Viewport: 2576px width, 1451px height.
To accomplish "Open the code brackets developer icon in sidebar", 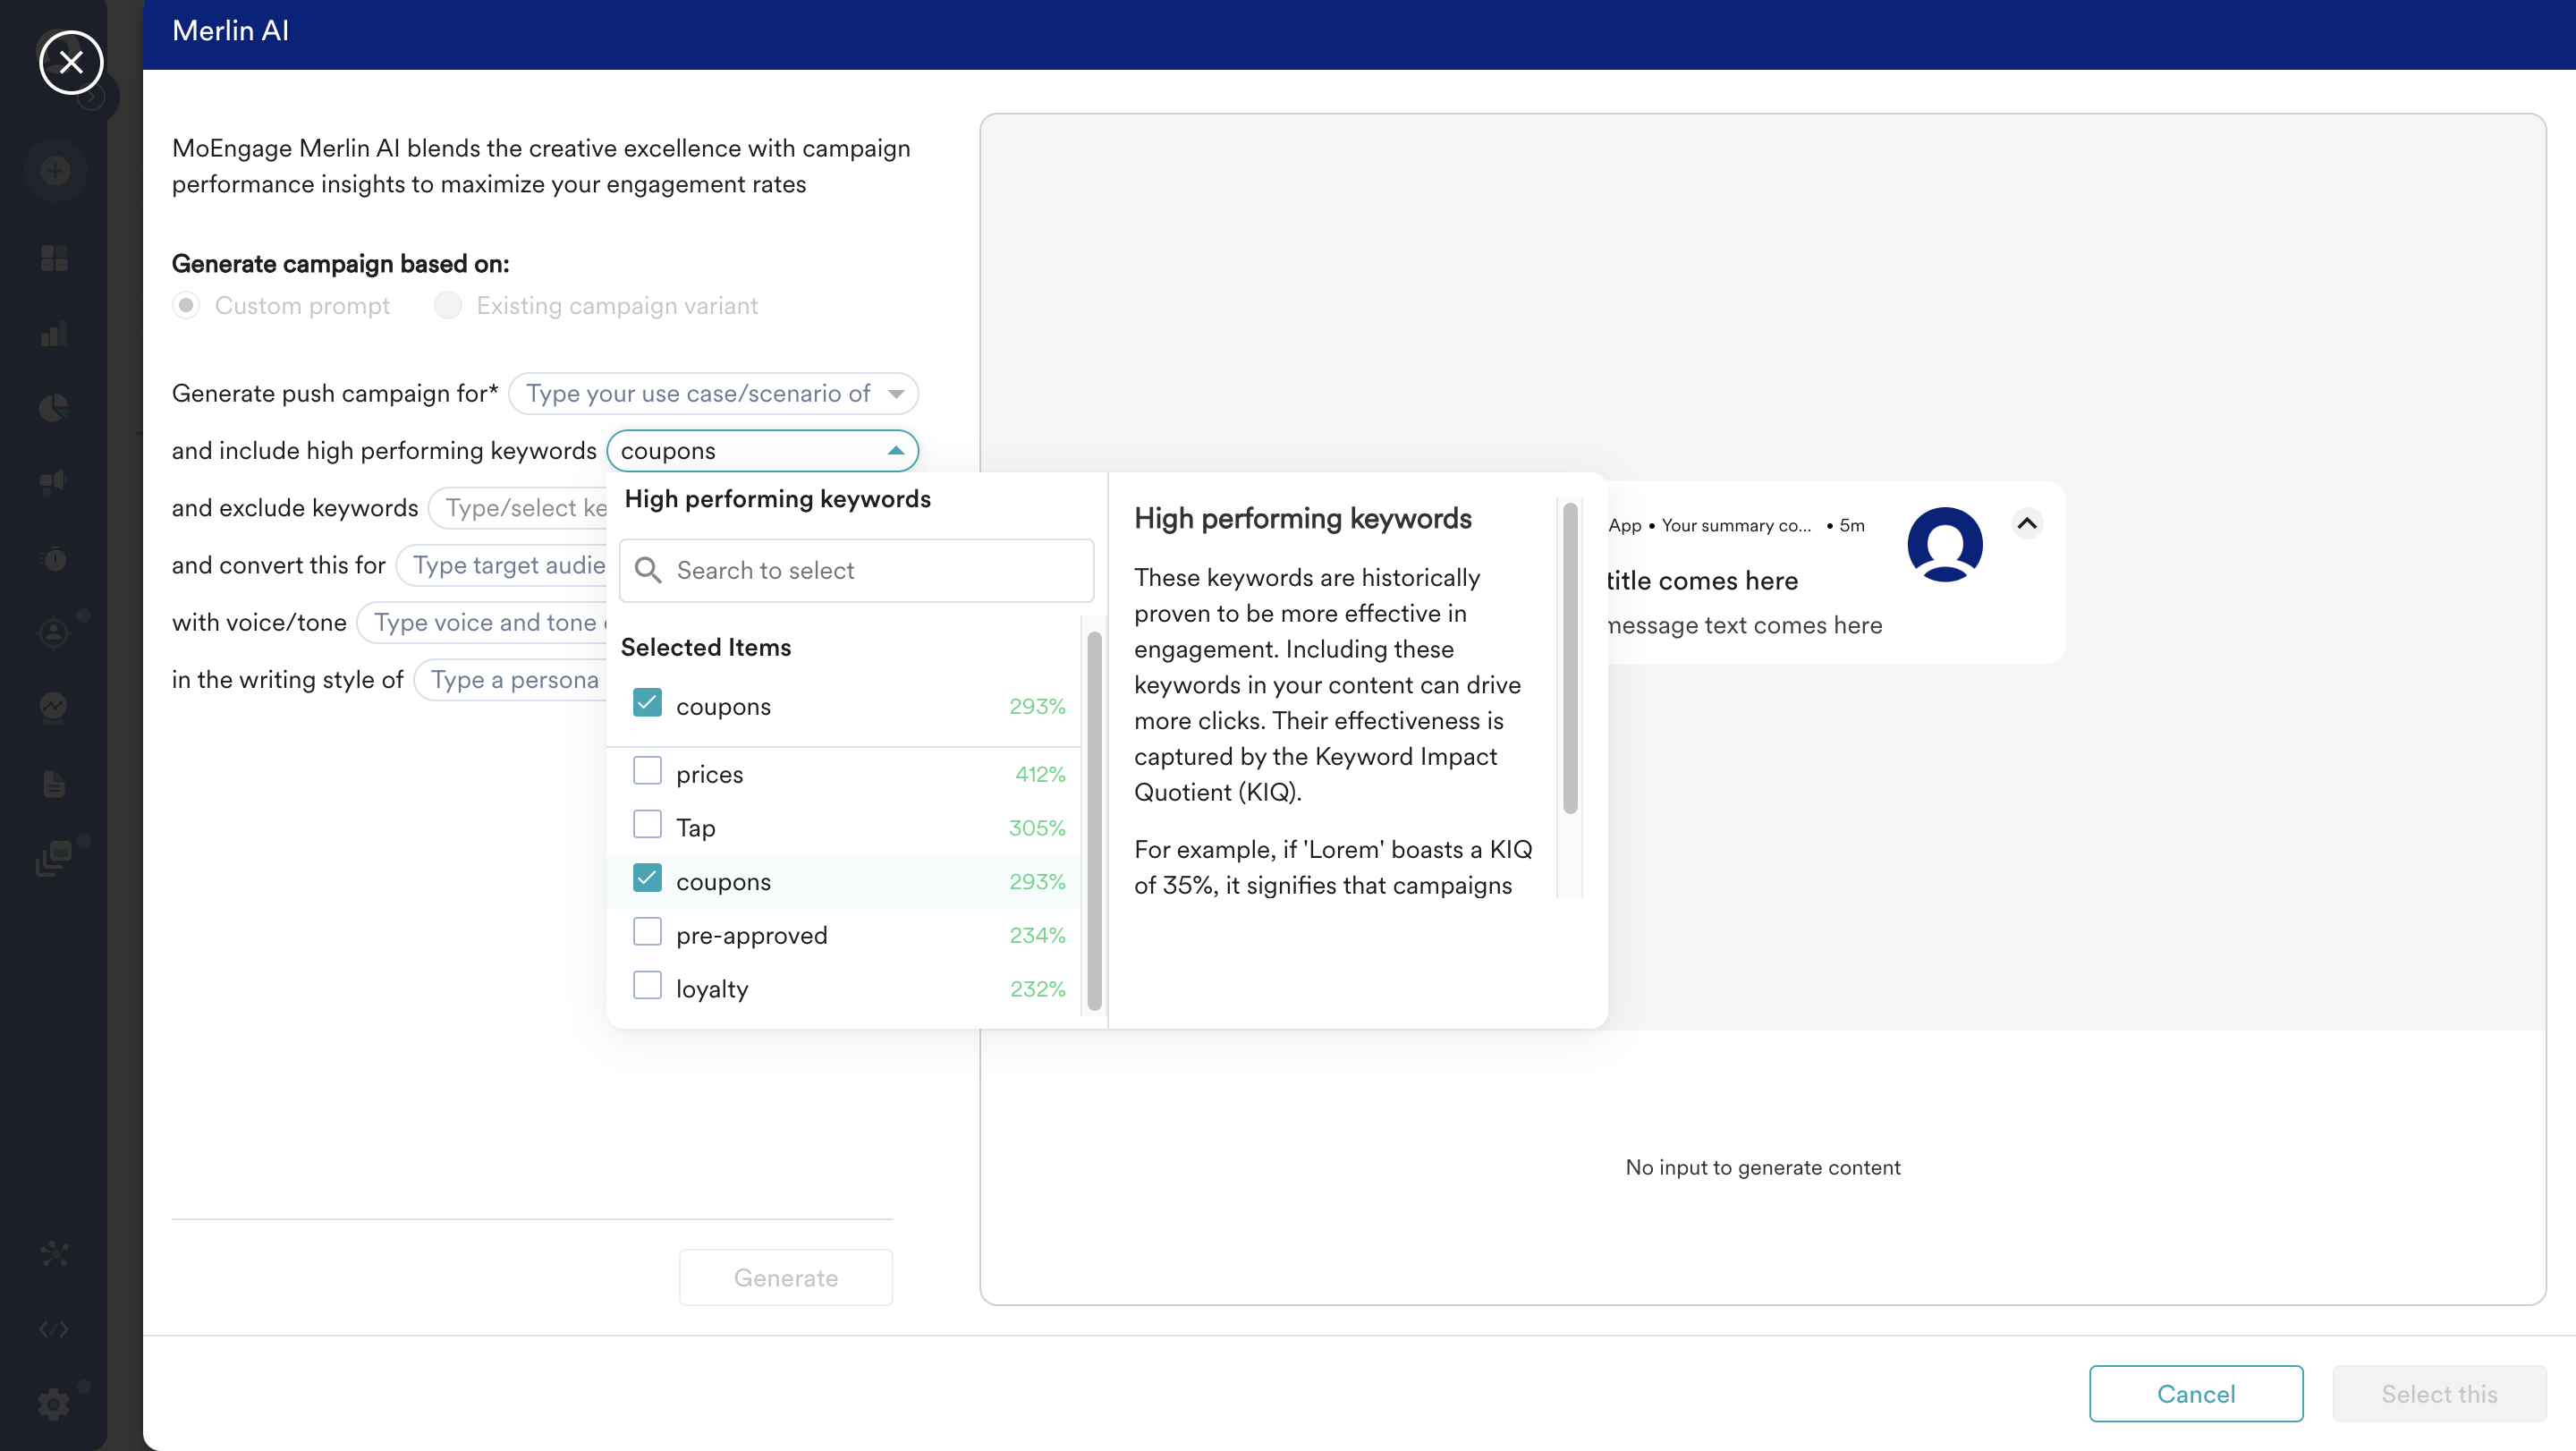I will (55, 1329).
